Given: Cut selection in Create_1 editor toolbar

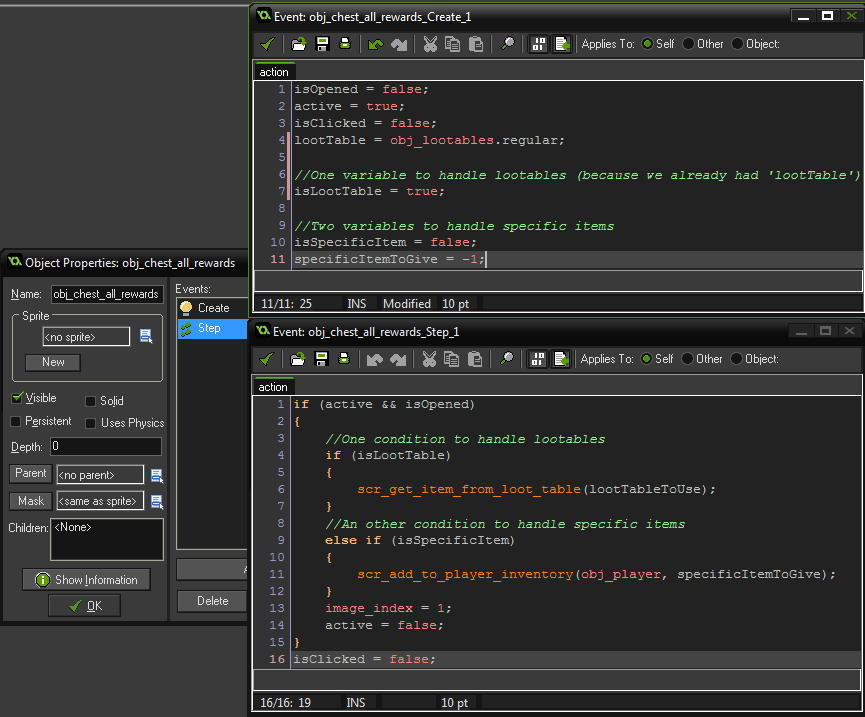Looking at the screenshot, I should click(x=430, y=44).
